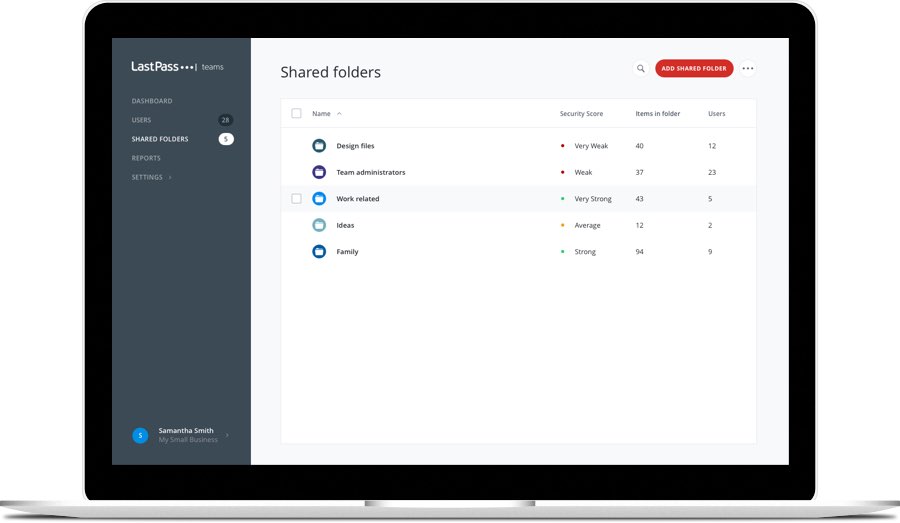900x523 pixels.
Task: Expand the Samantha Smith account chevron
Action: pos(227,435)
